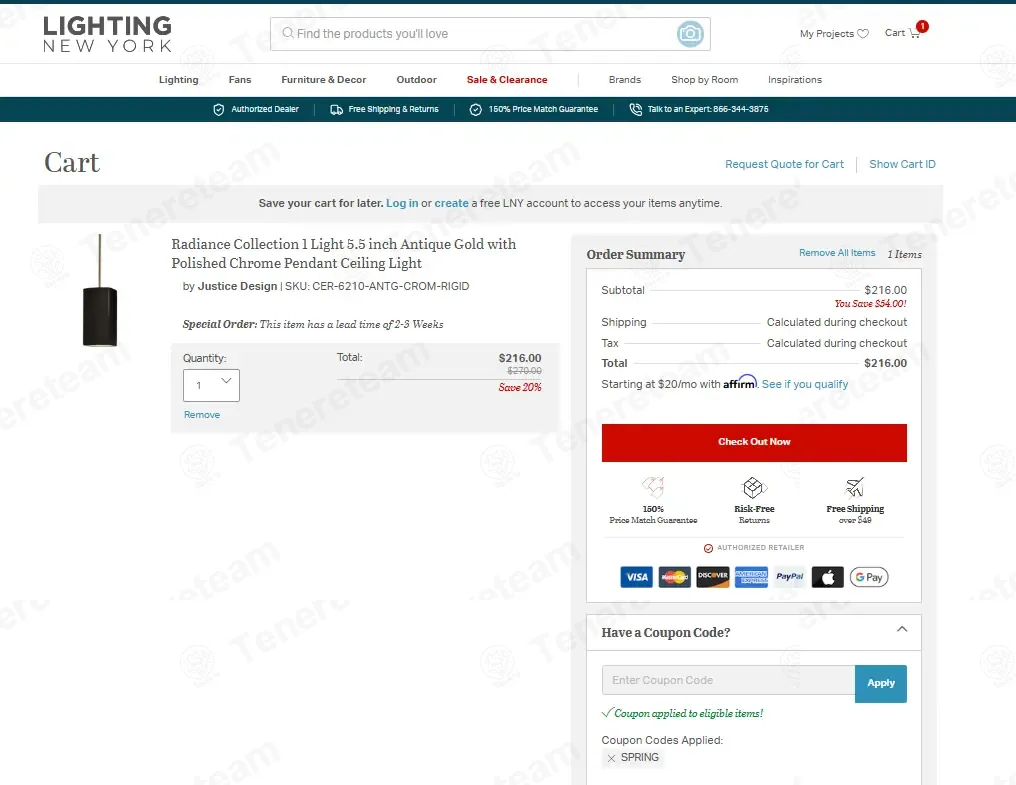Open the Fans menu
1016x785 pixels.
pyautogui.click(x=240, y=80)
